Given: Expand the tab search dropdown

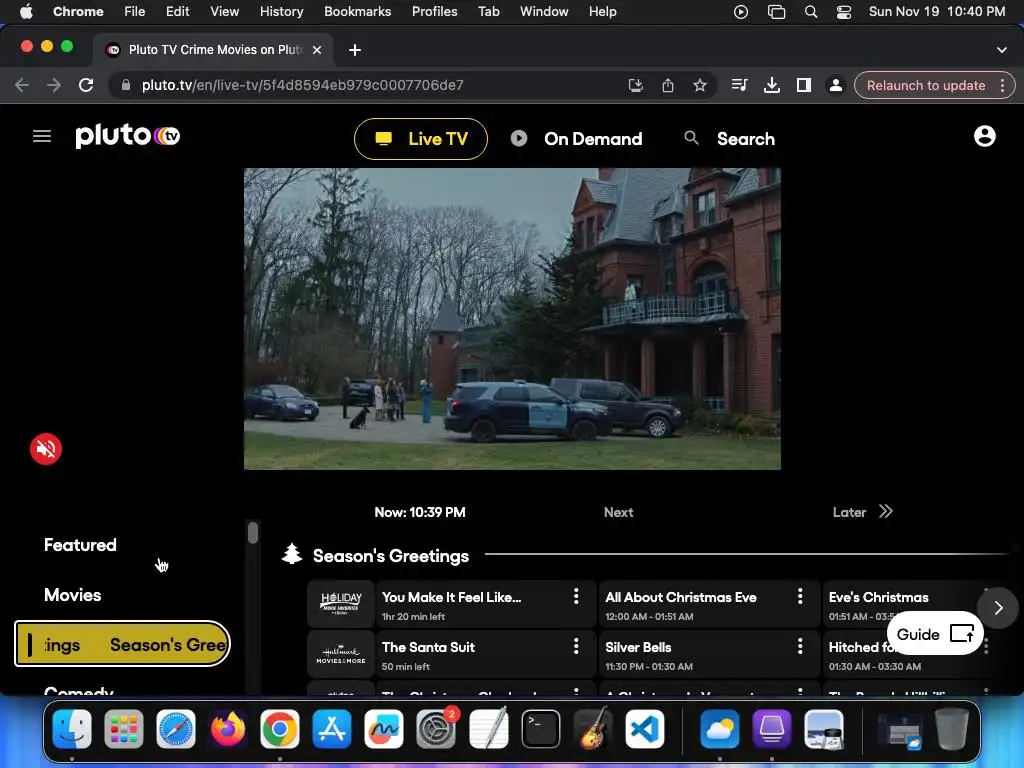Looking at the screenshot, I should click(1001, 50).
